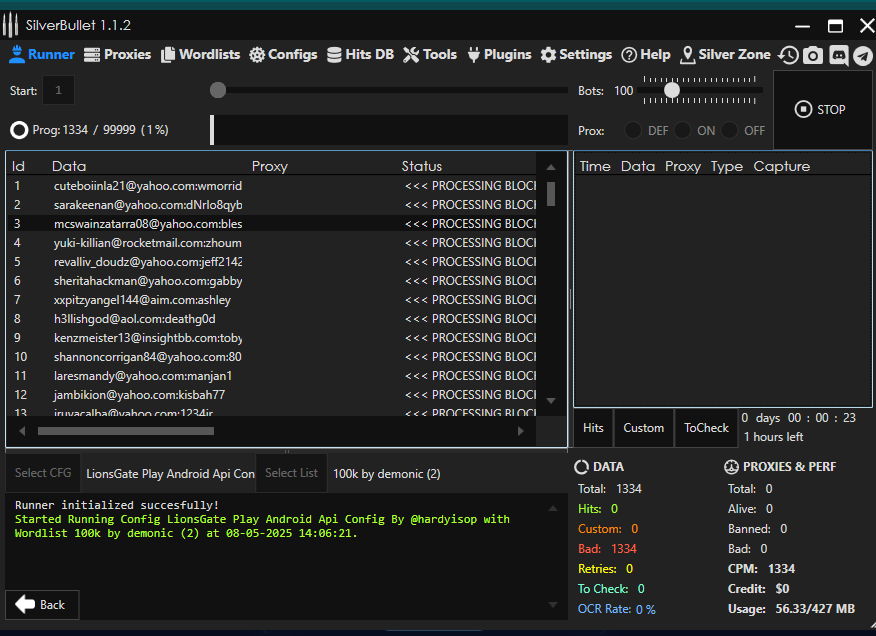Click the clock history icon

789,56
